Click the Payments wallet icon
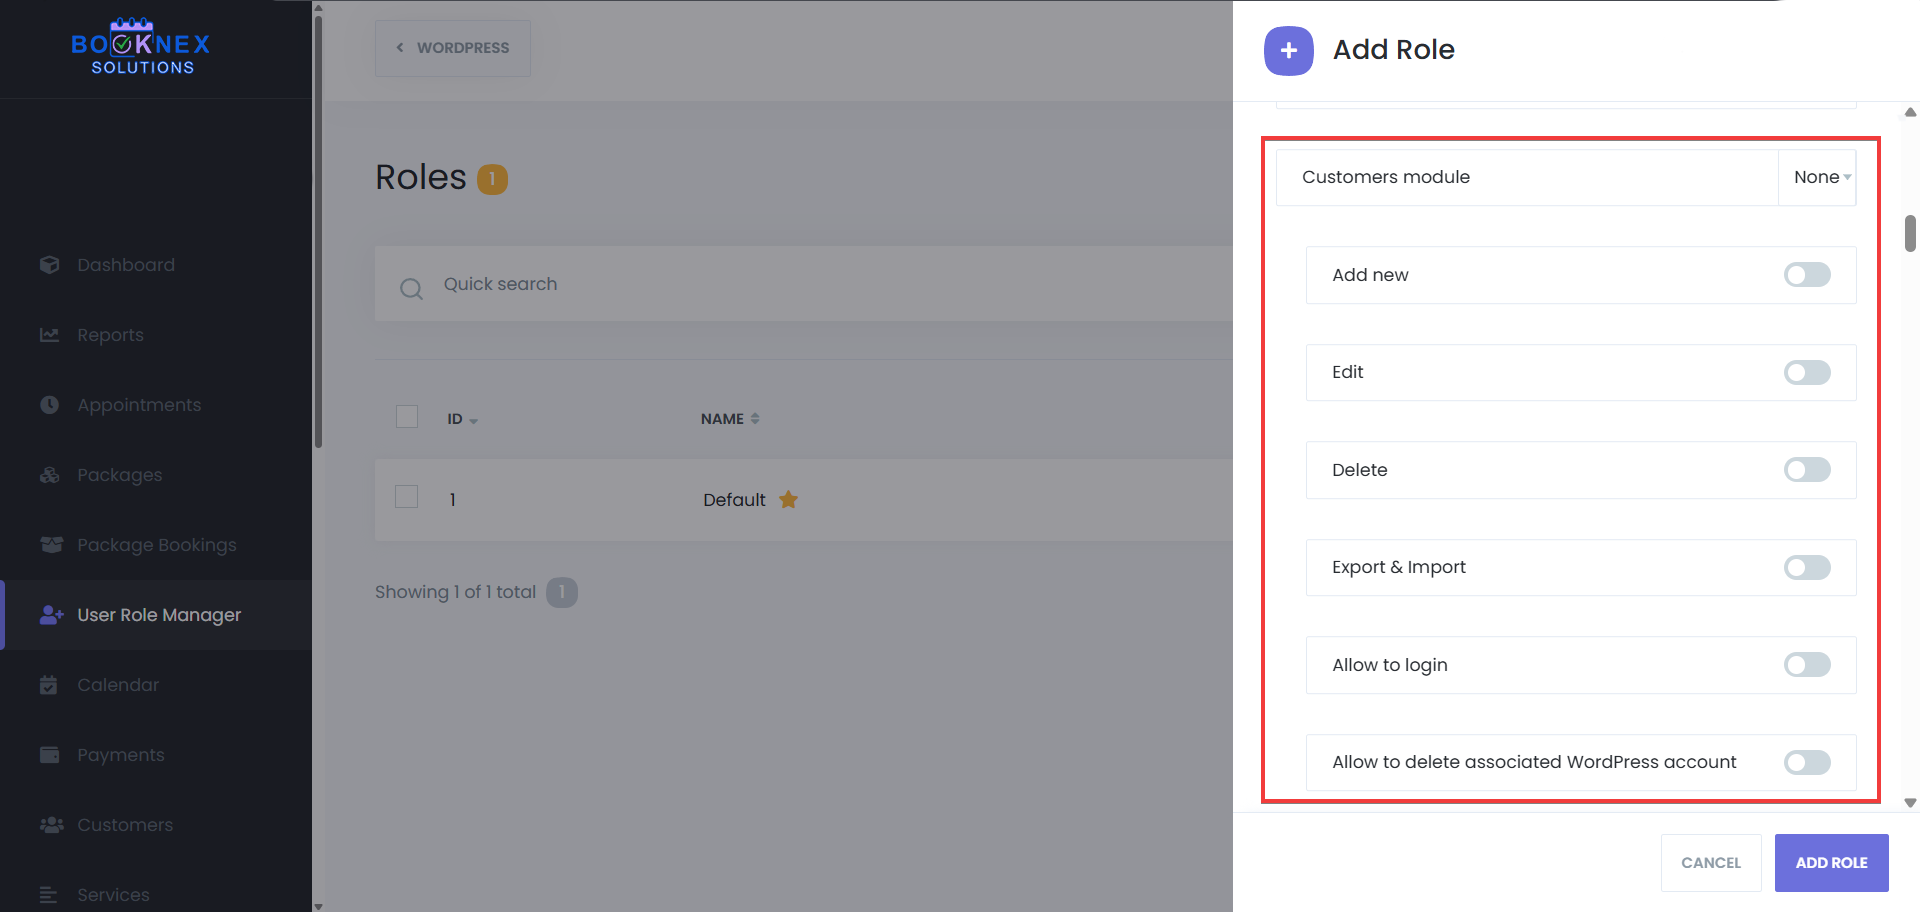The image size is (1920, 912). click(49, 755)
